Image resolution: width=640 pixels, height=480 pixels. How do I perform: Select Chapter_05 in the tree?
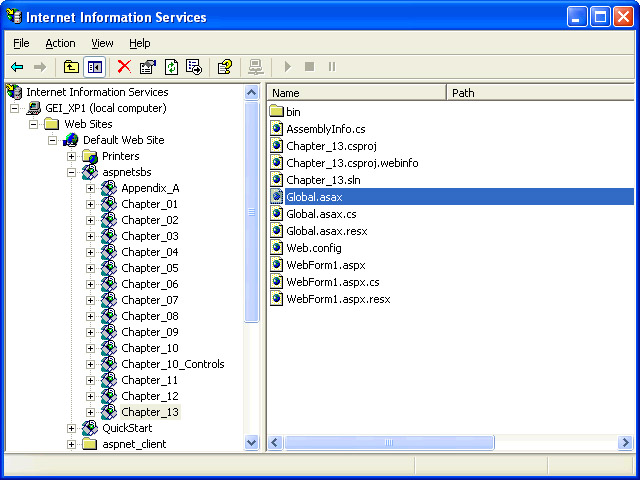click(x=150, y=268)
